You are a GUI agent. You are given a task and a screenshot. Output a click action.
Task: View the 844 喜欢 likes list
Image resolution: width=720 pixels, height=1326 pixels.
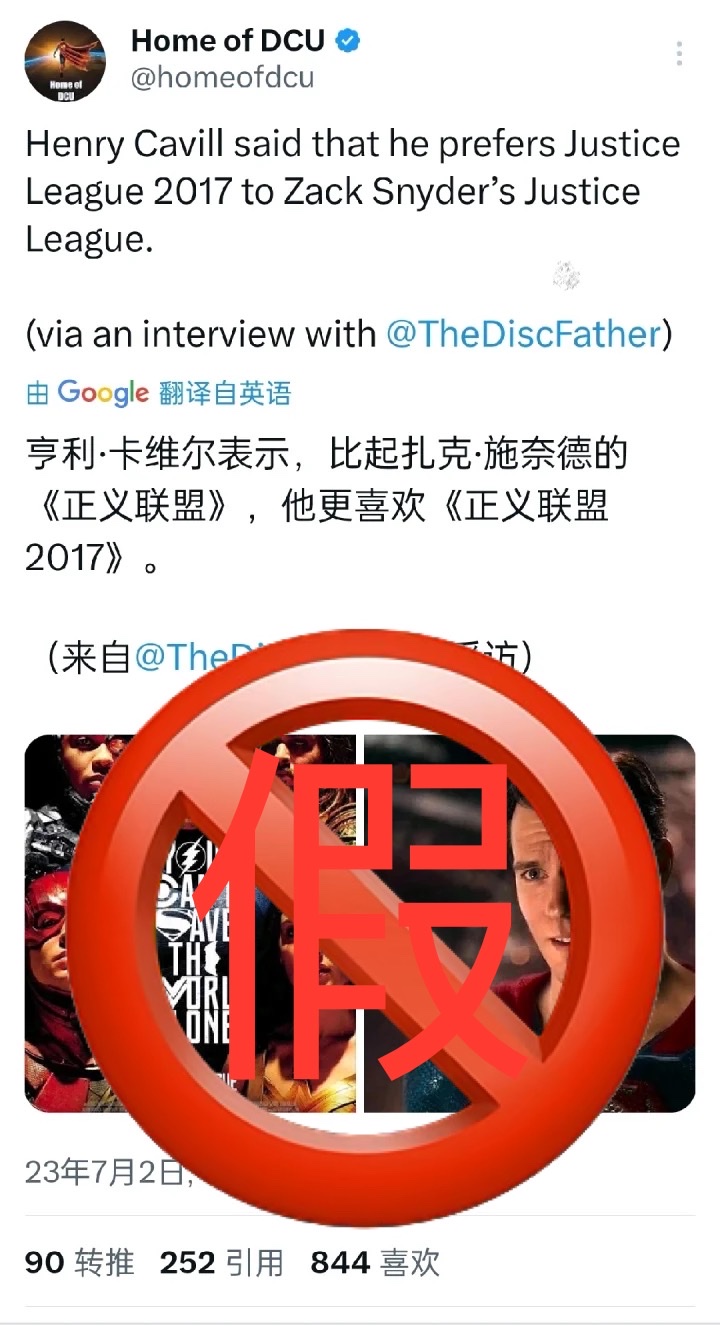pos(375,1263)
